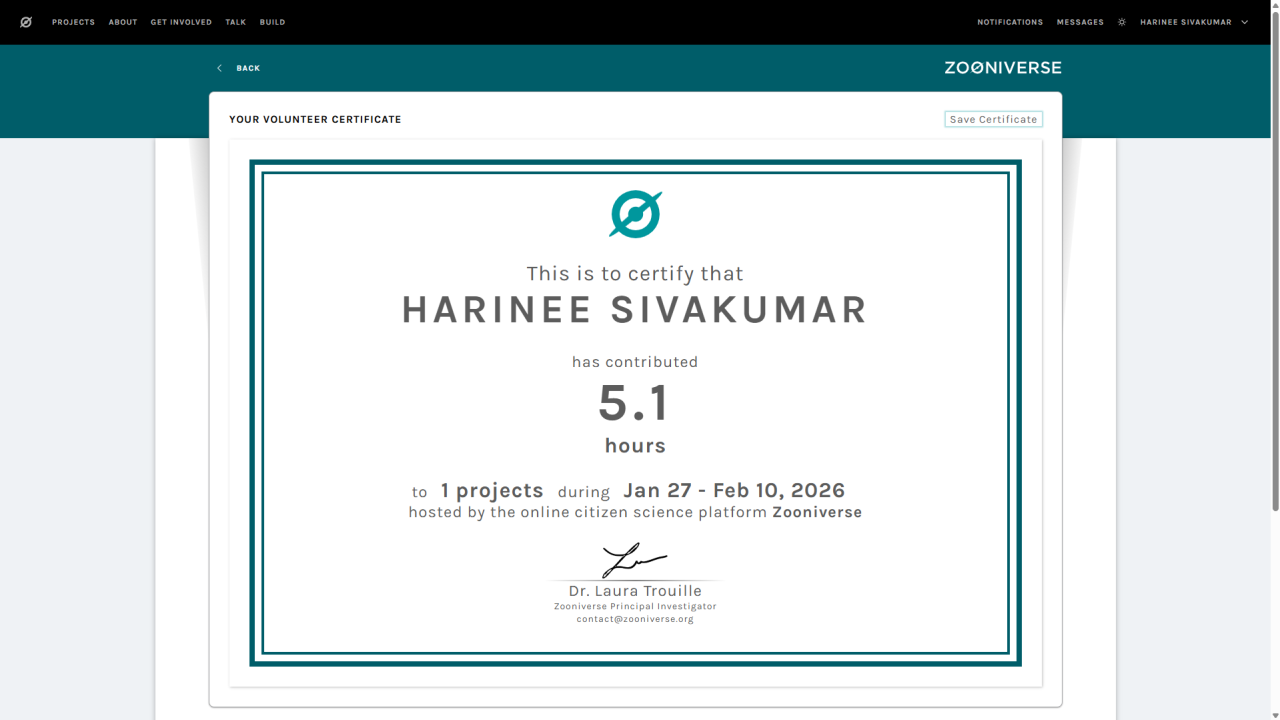
Task: Click the date range Jan 27 - Feb 10, 2026
Action: tap(734, 490)
